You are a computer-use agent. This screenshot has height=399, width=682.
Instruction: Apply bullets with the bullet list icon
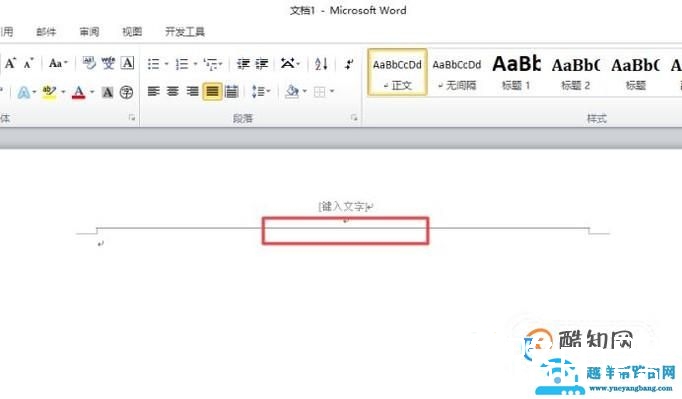tap(153, 64)
